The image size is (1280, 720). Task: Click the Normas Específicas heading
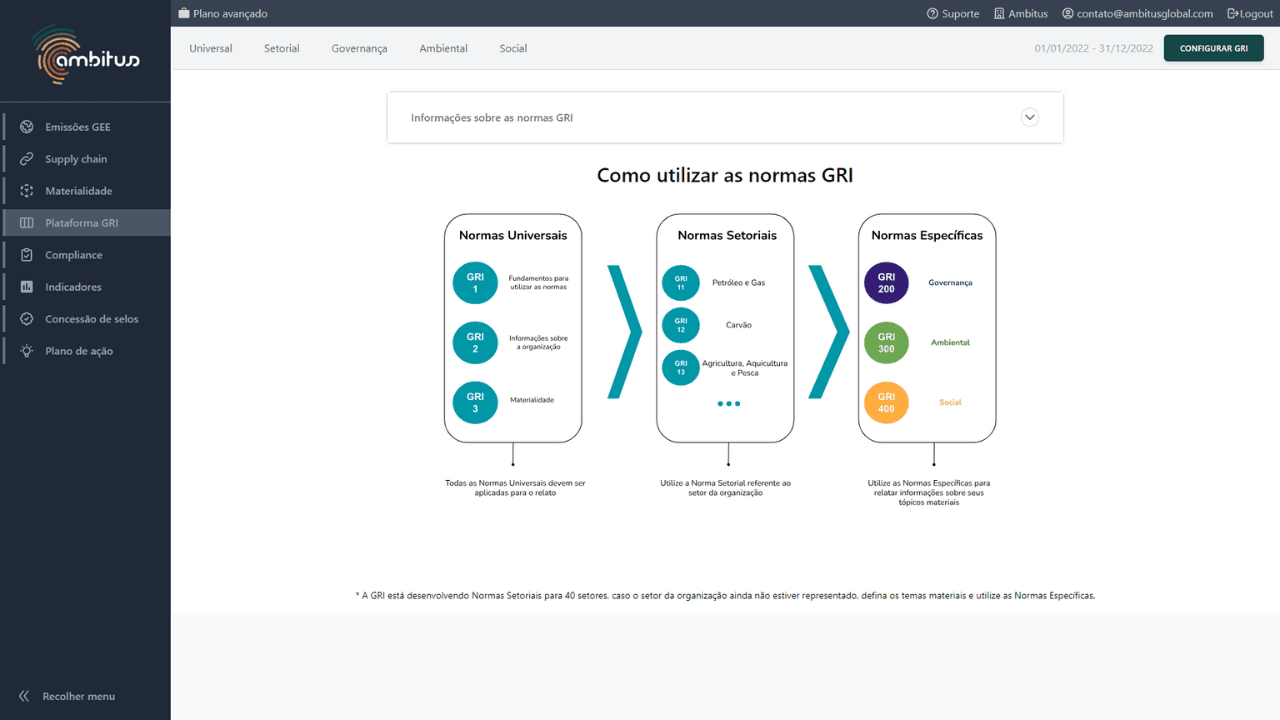point(927,236)
